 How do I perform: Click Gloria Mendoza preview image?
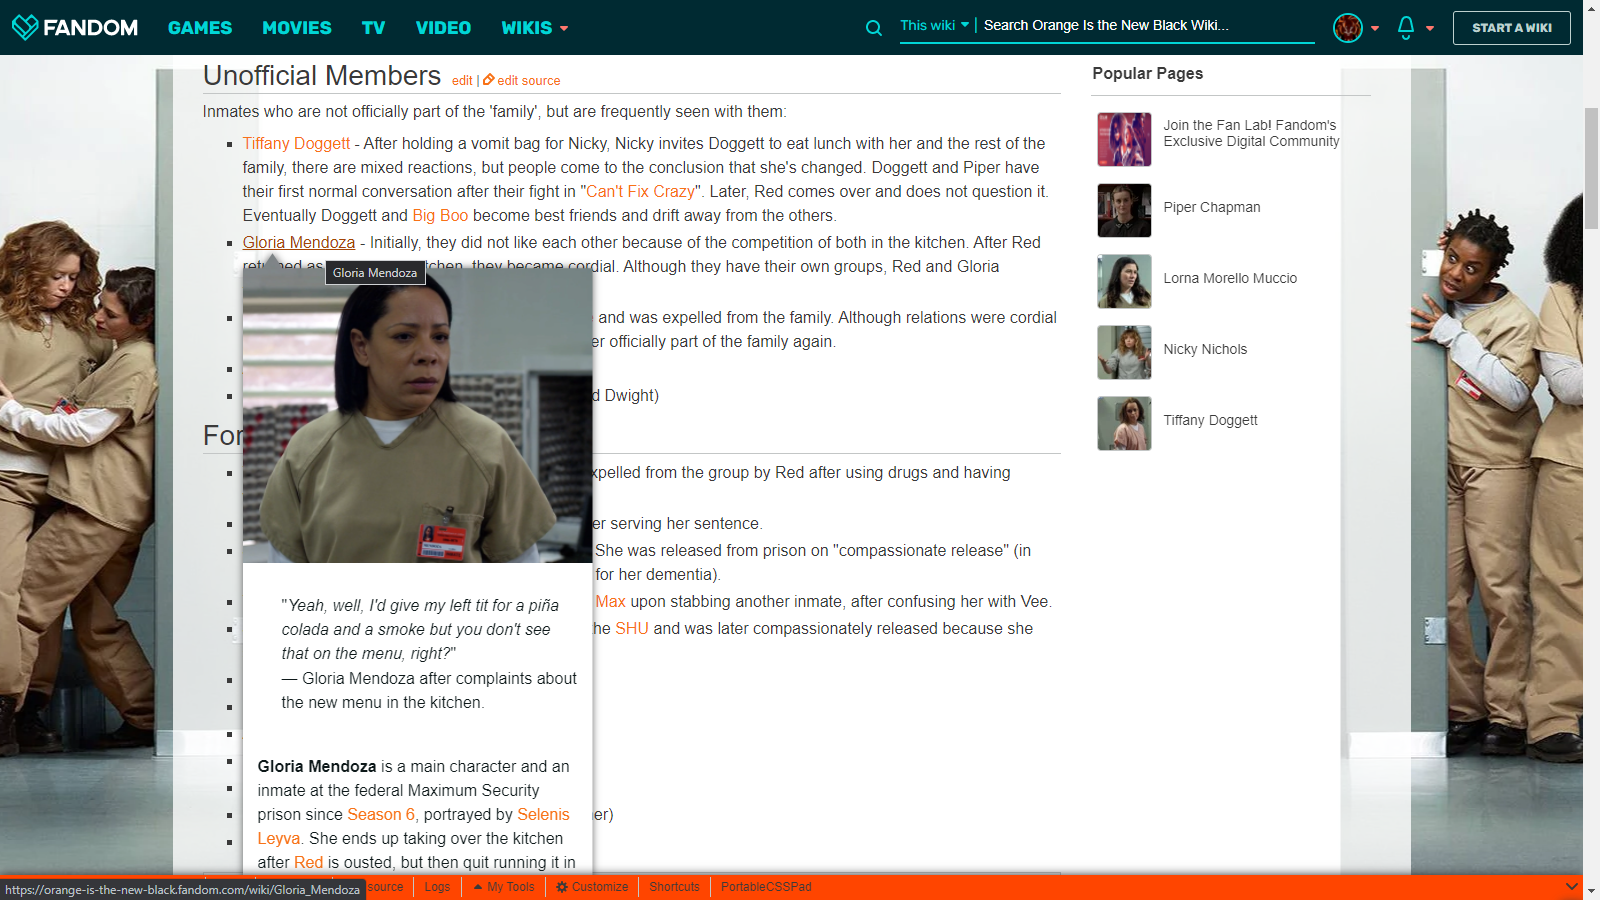(417, 415)
